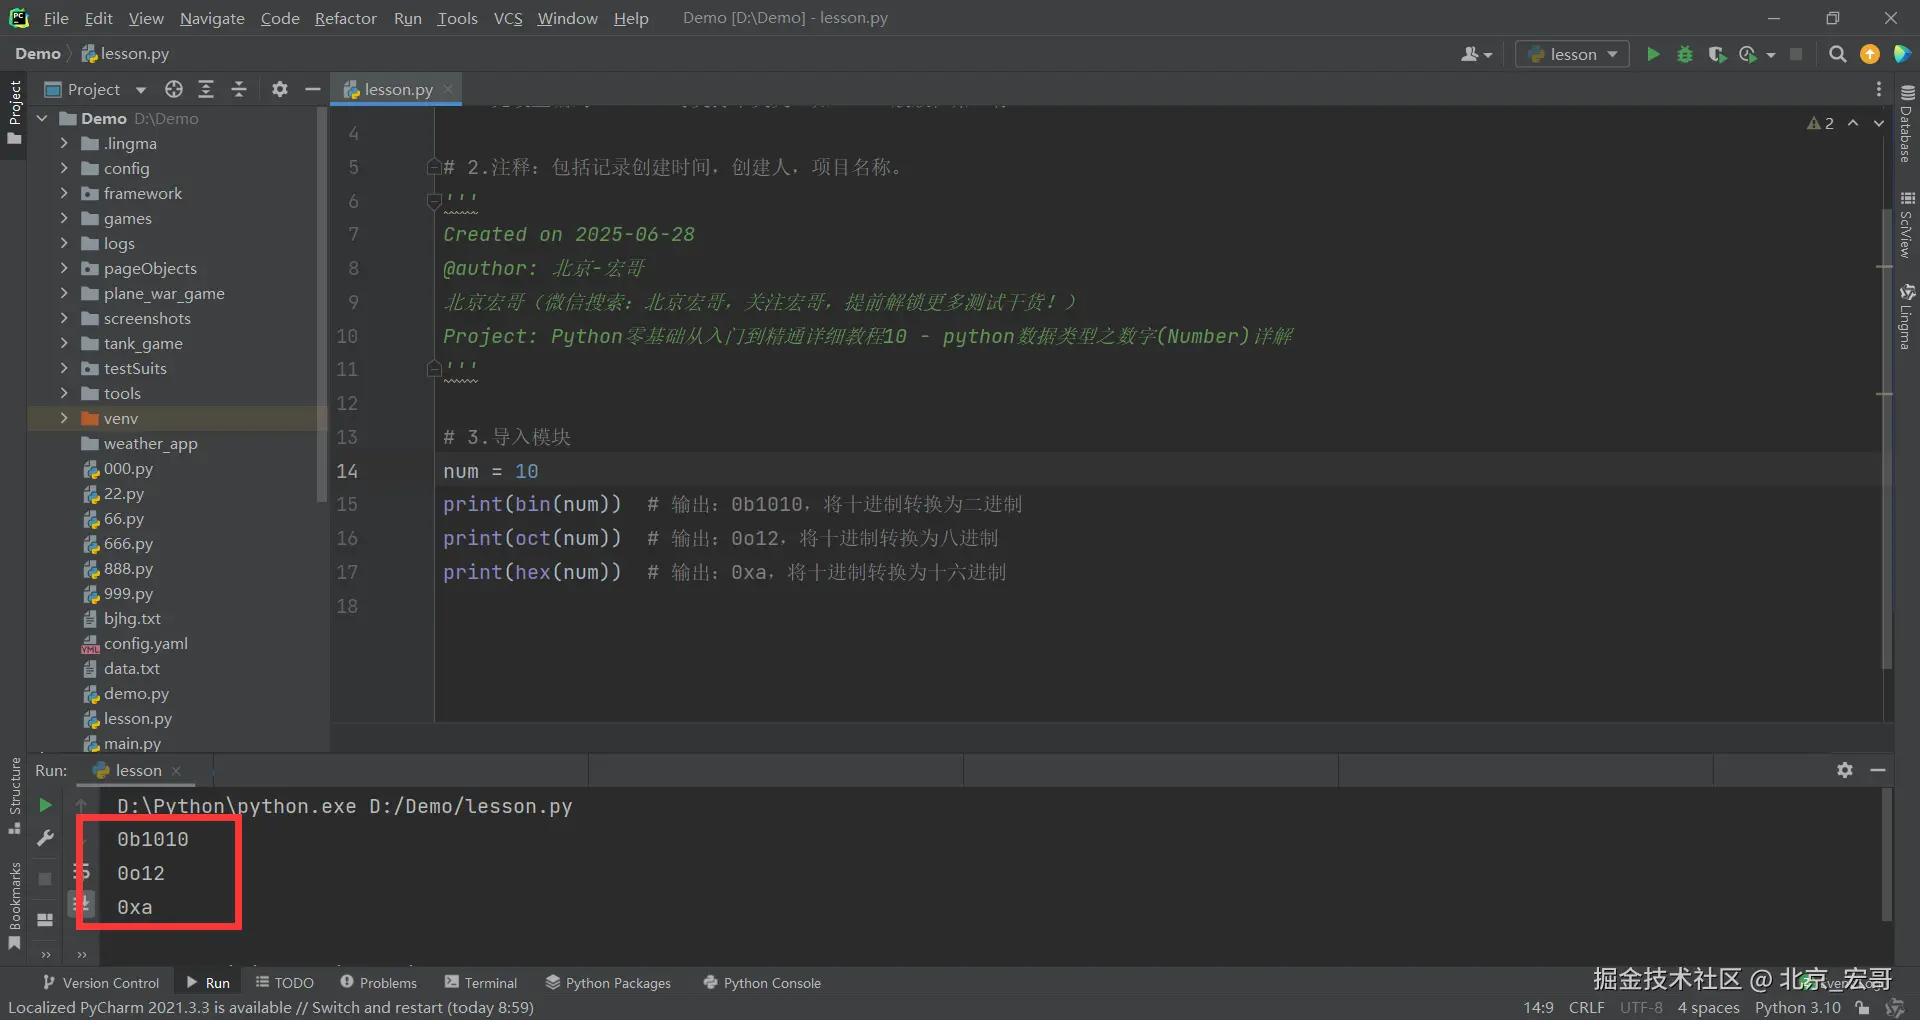The image size is (1920, 1020).
Task: Hide the Run tool window
Action: 1878,770
